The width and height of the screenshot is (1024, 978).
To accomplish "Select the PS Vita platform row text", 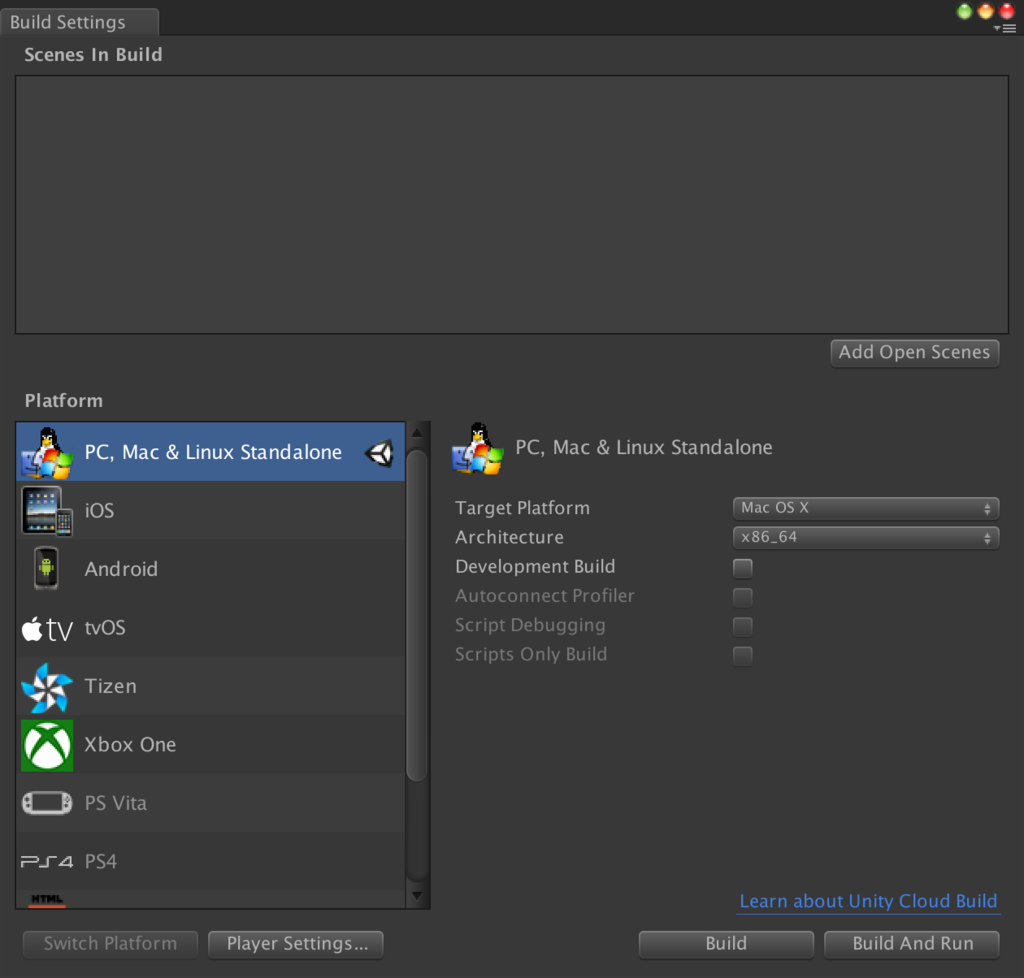I will click(116, 803).
